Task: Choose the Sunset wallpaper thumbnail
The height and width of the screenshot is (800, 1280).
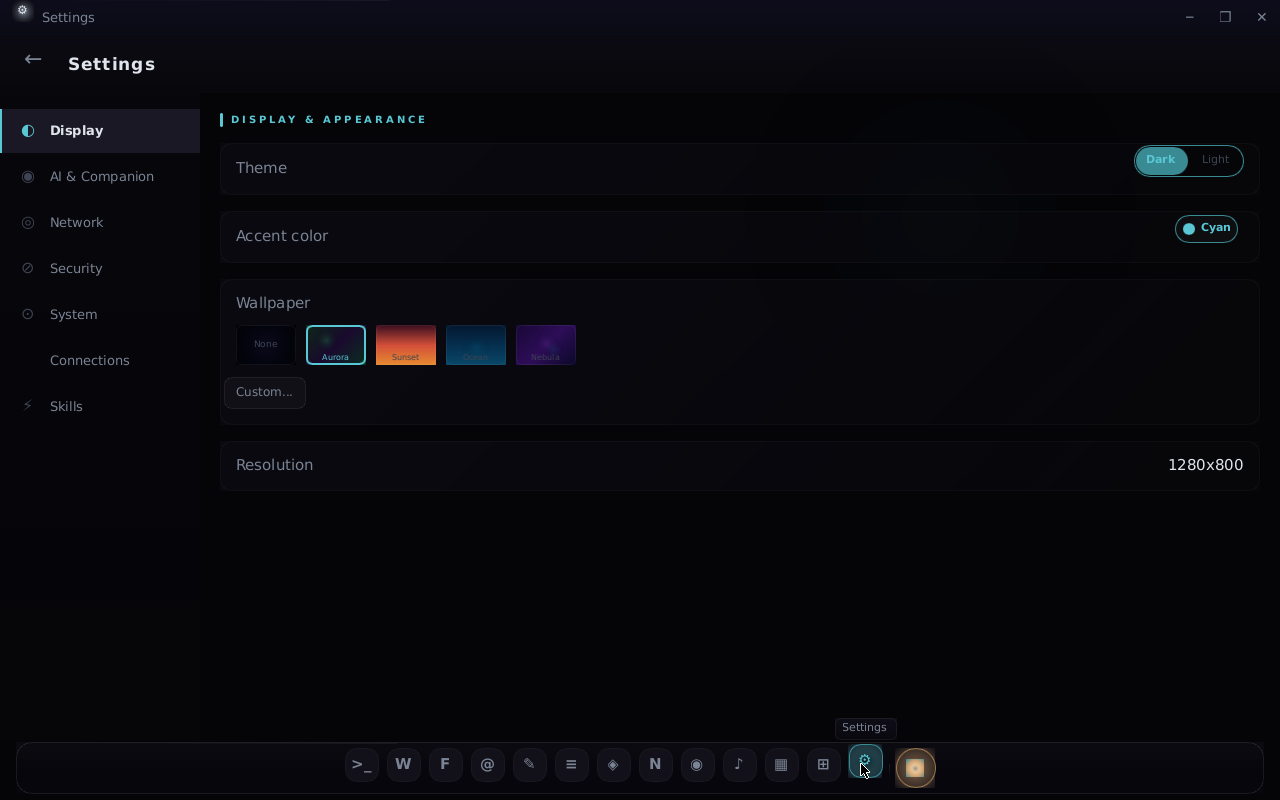Action: 406,345
